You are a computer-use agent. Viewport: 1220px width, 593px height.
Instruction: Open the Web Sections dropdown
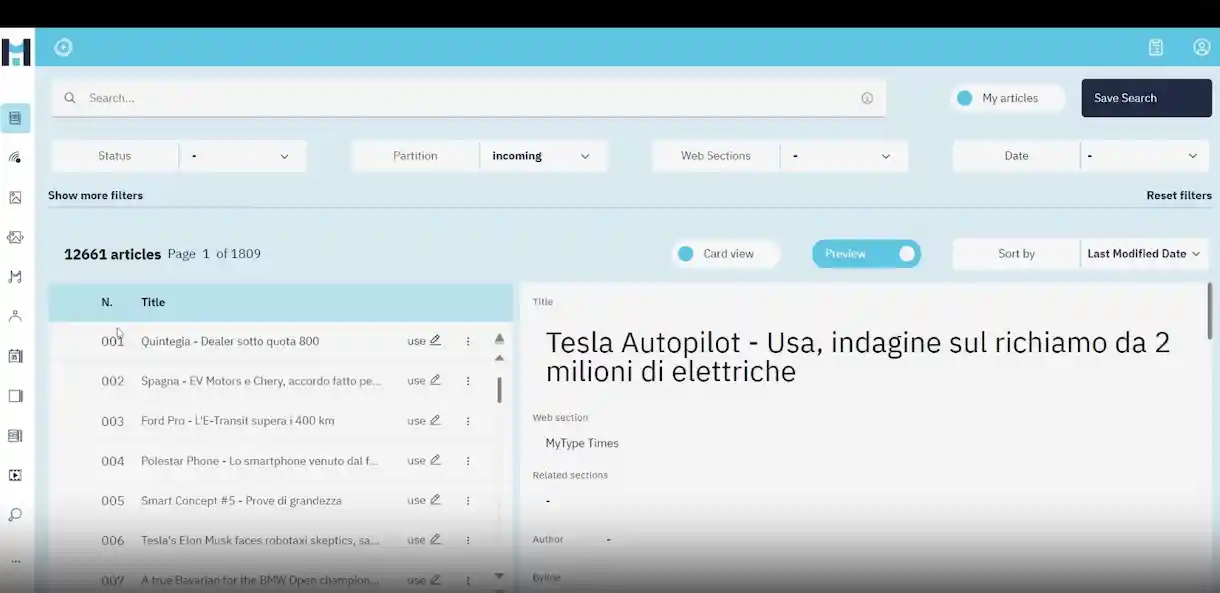840,155
